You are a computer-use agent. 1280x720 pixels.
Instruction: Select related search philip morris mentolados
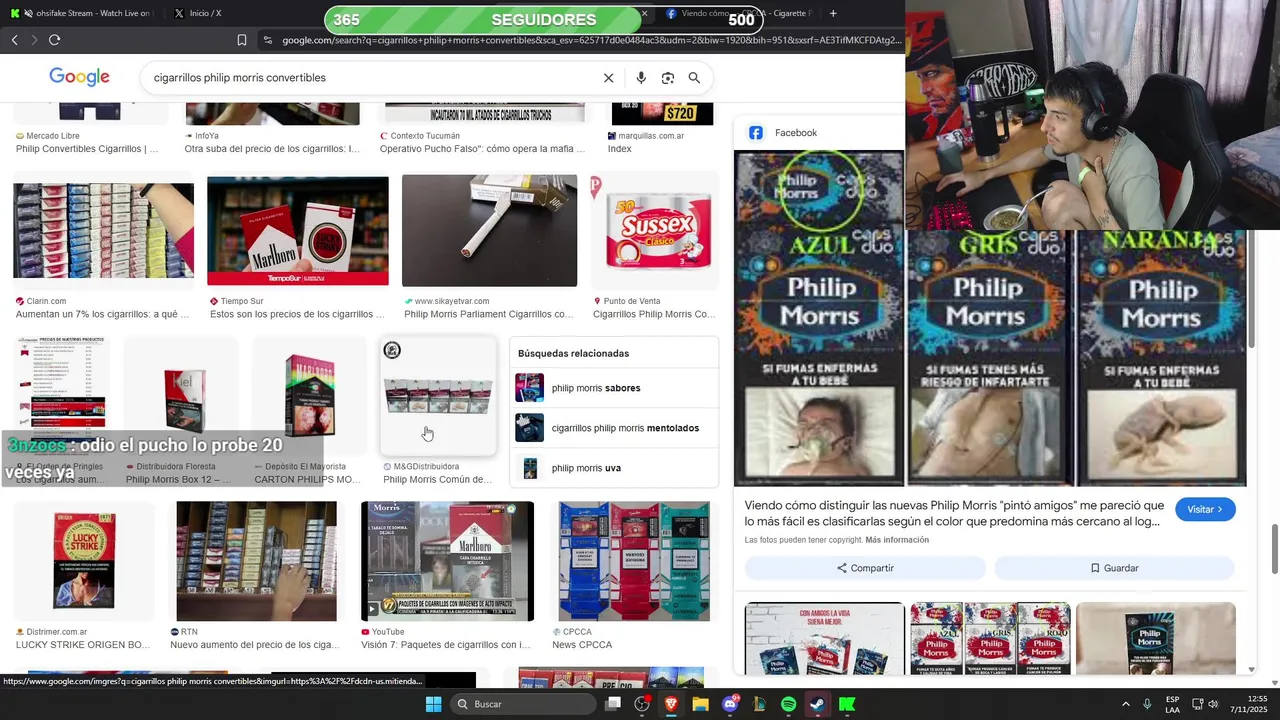(614, 428)
